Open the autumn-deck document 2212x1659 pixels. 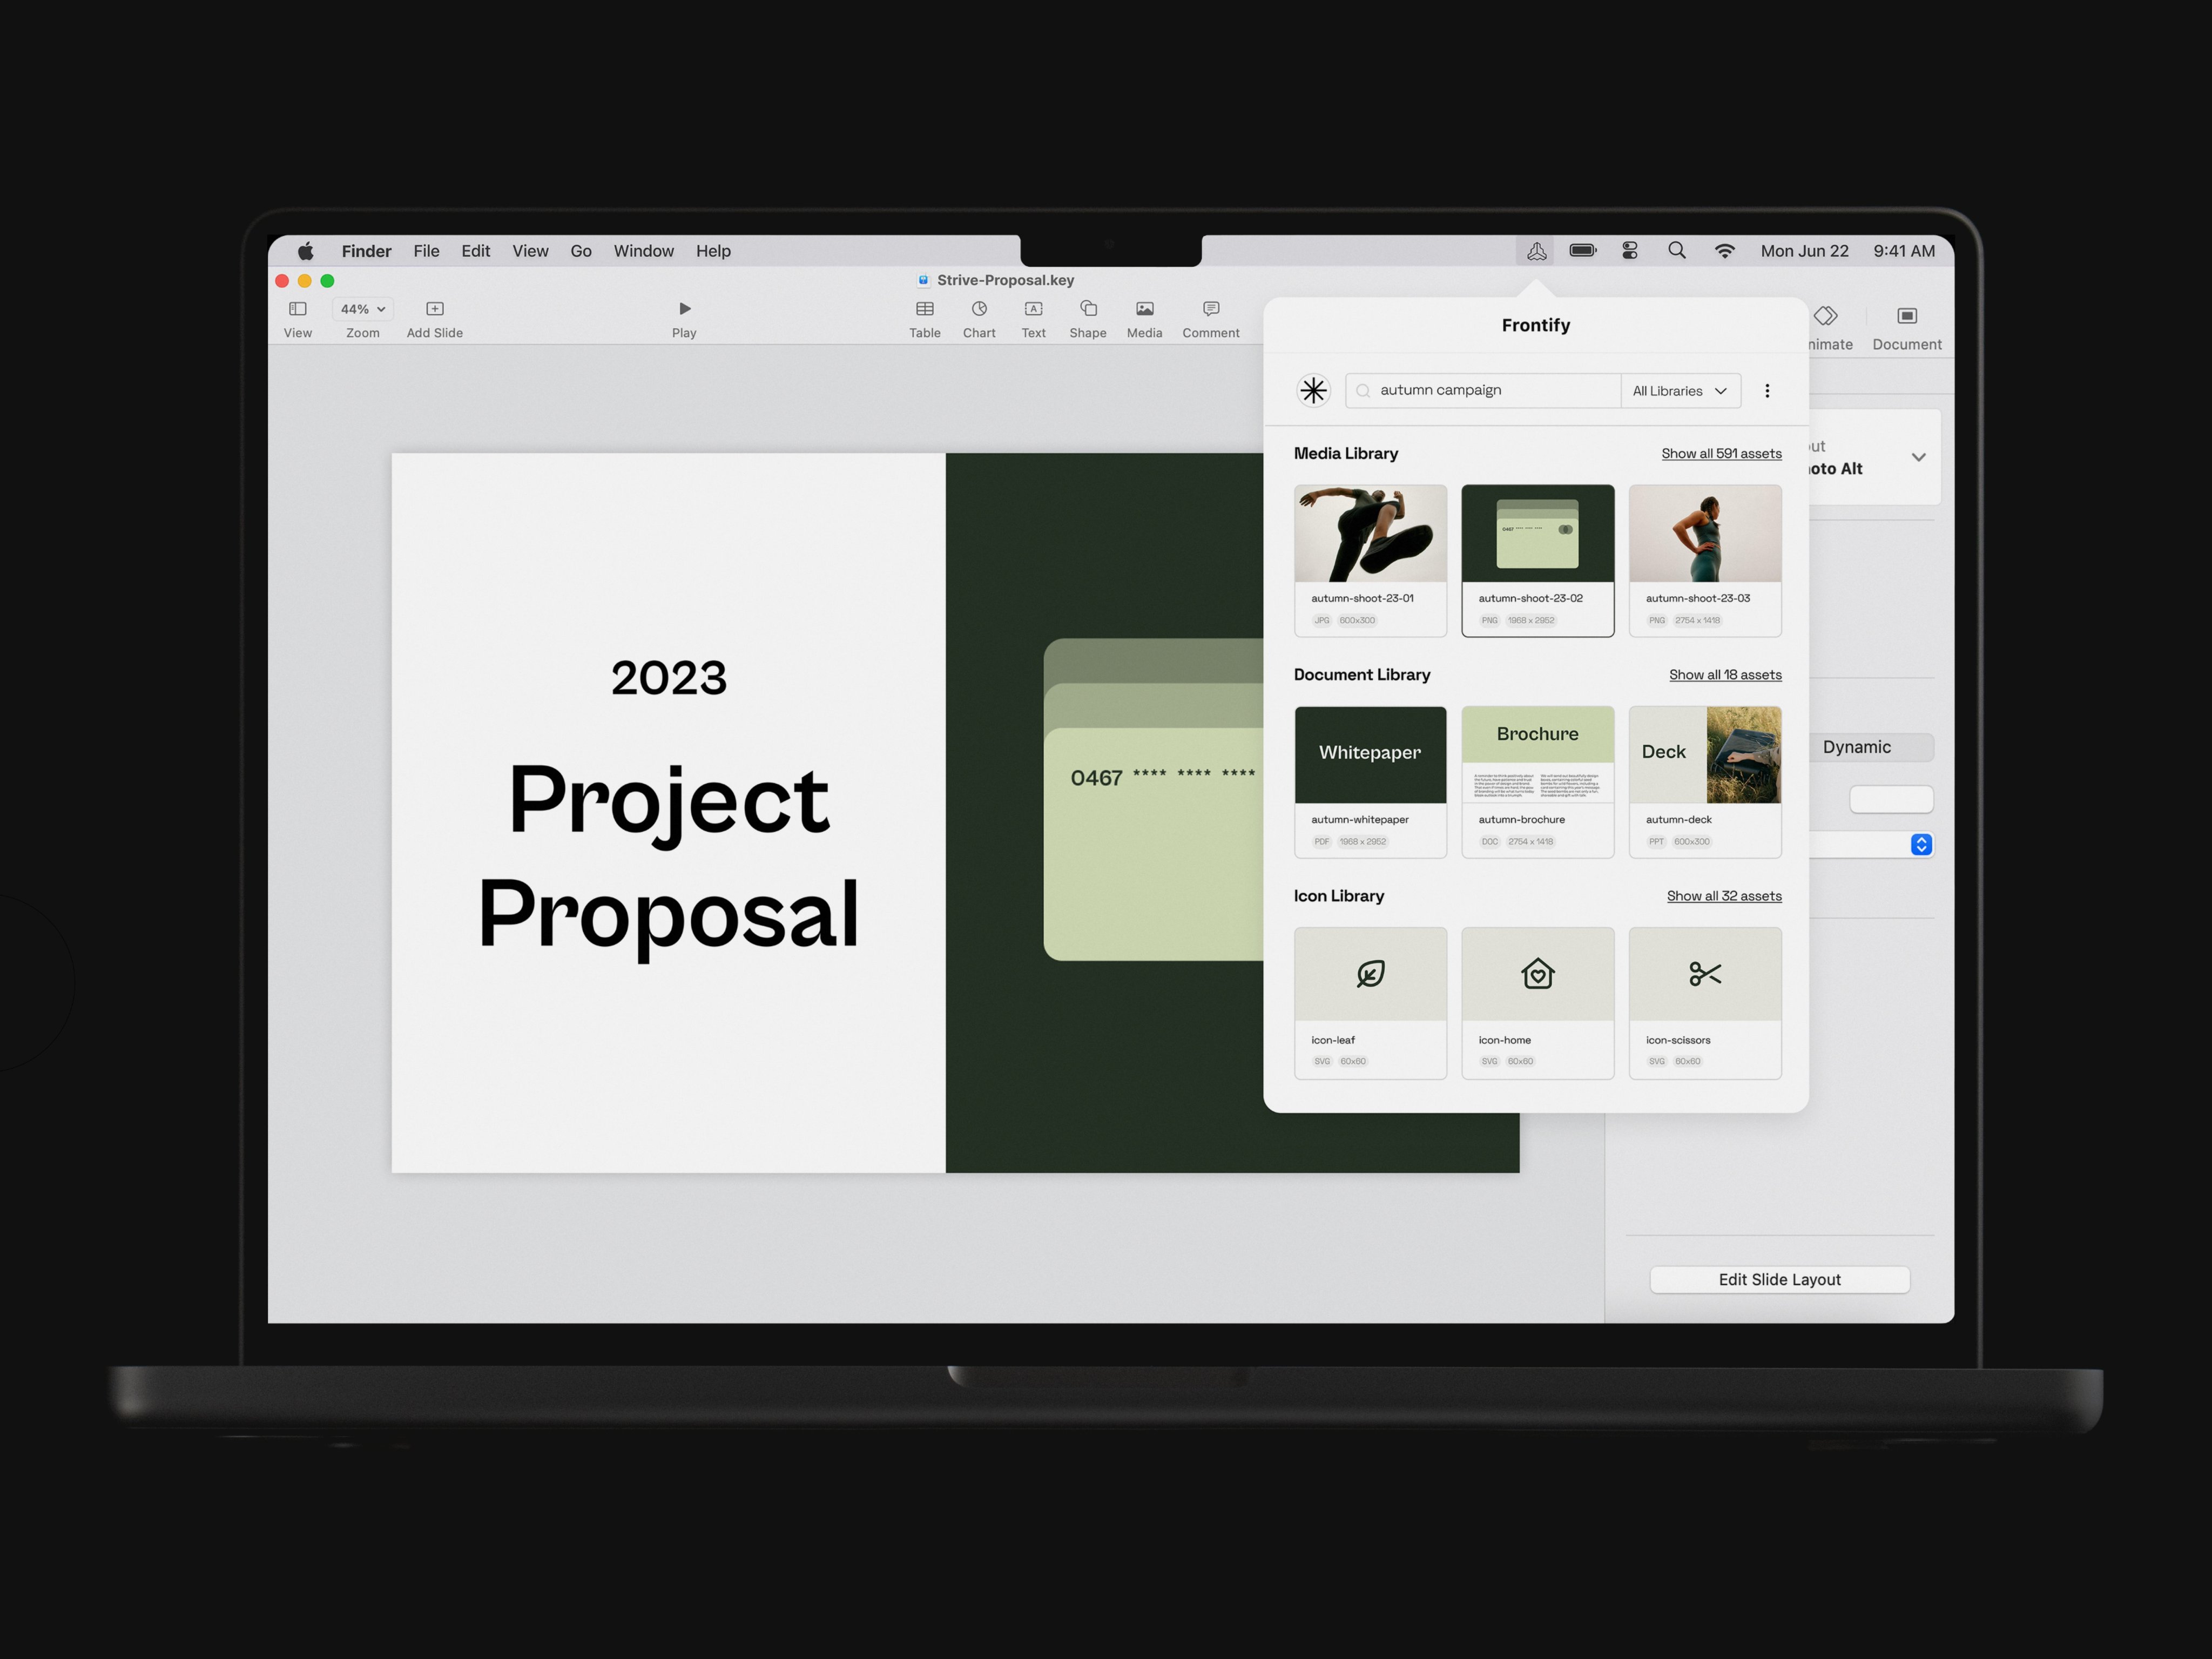[1705, 782]
